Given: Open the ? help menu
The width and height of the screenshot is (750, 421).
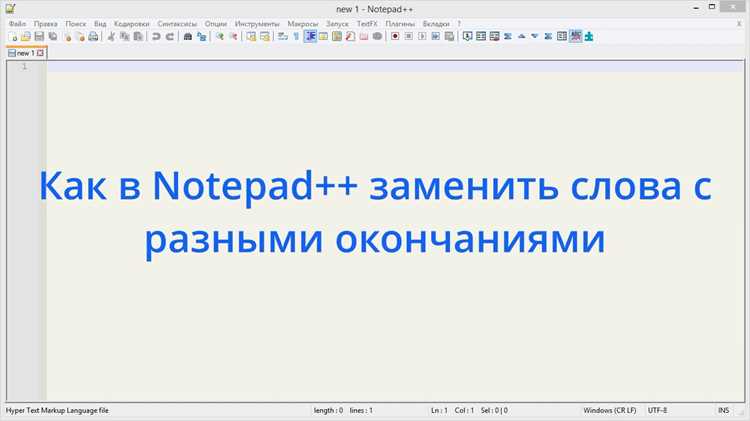Looking at the screenshot, I should [459, 23].
